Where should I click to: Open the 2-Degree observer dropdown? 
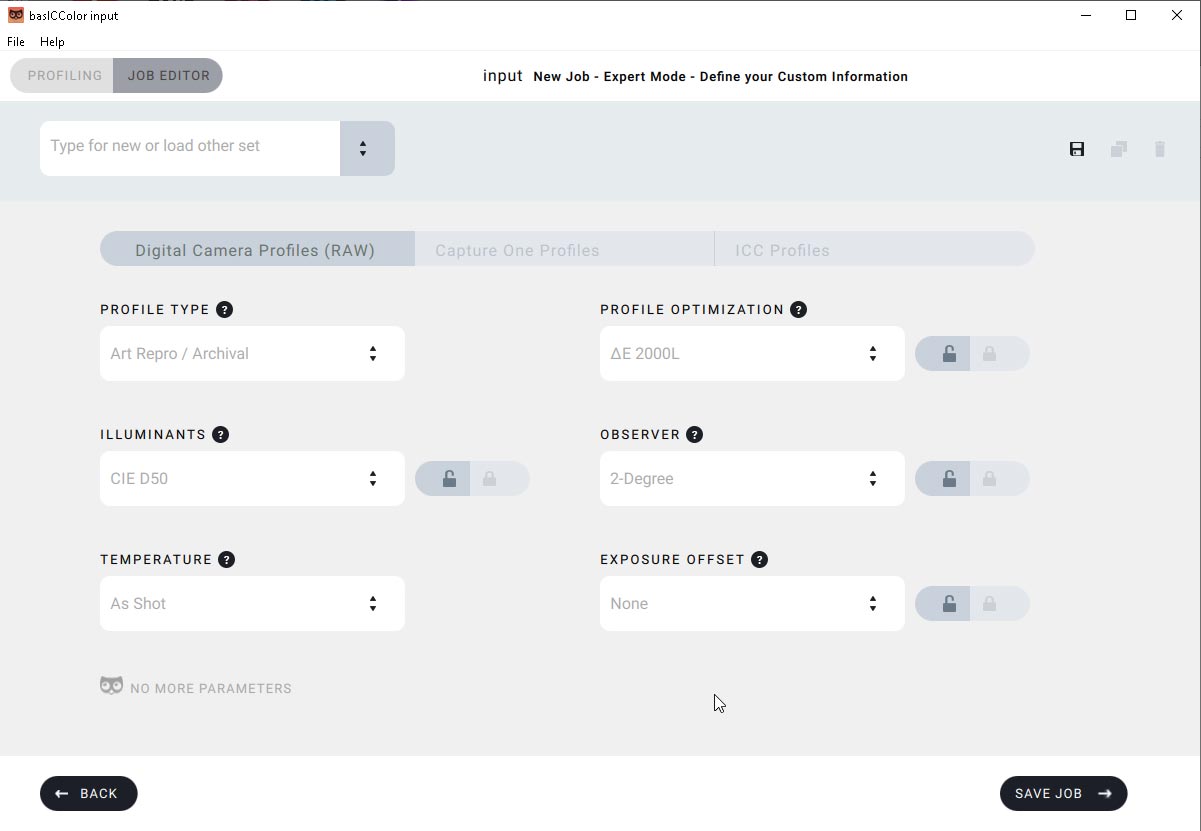pos(752,478)
